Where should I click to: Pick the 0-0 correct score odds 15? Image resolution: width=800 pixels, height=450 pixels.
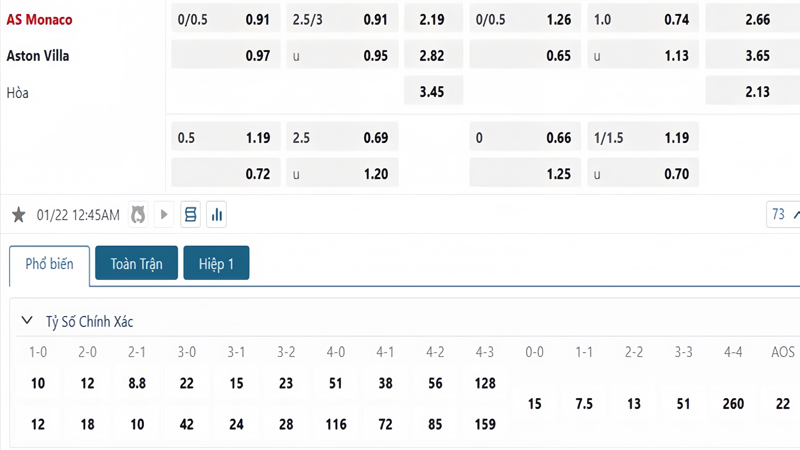coord(535,404)
